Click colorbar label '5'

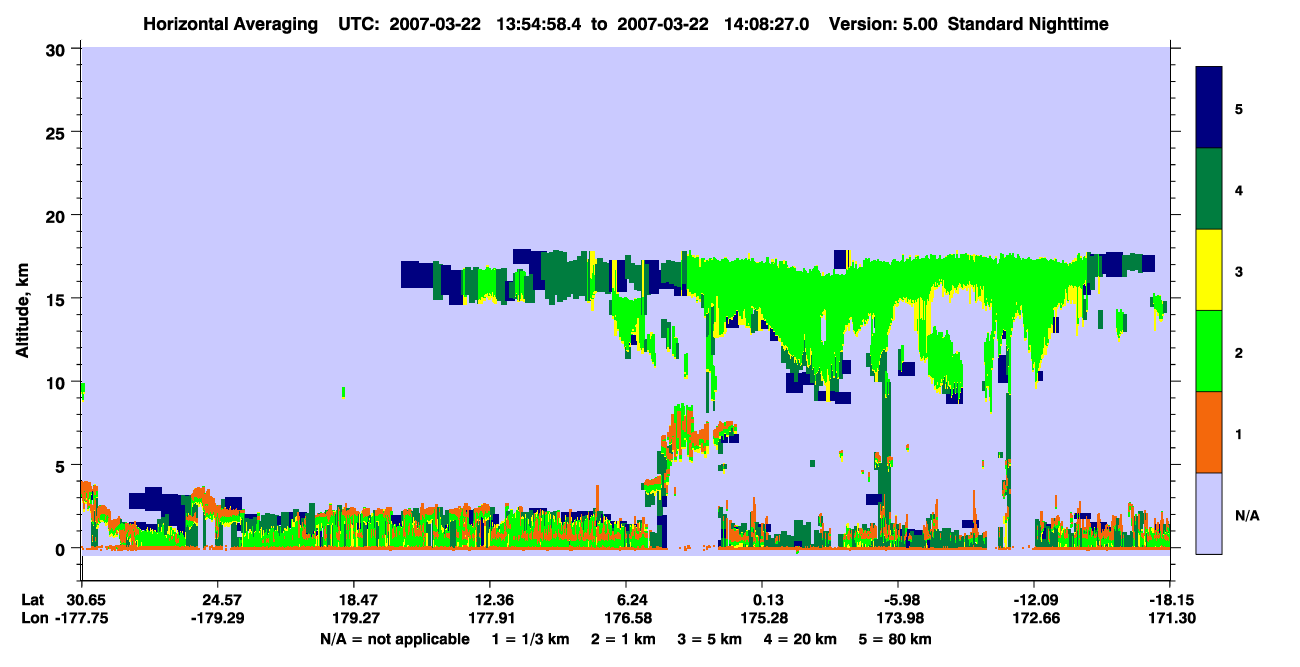1239,108
